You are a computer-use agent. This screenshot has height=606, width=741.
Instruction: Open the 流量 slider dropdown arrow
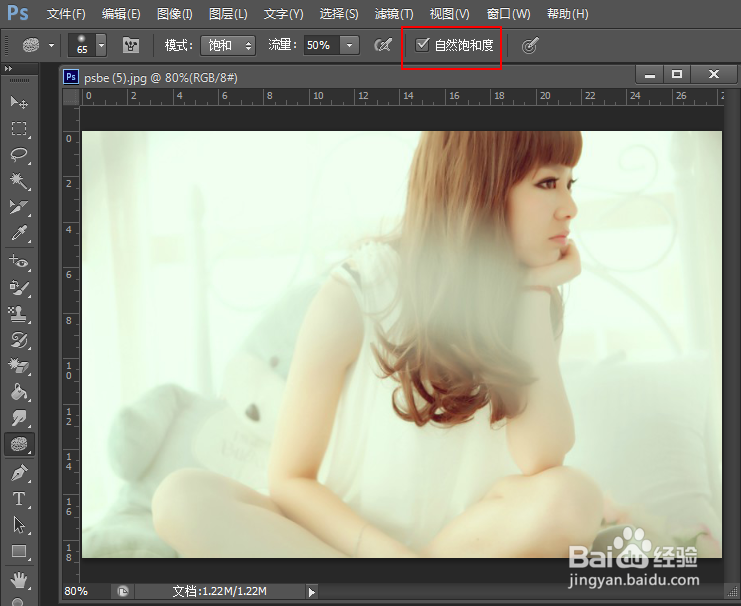pos(349,45)
